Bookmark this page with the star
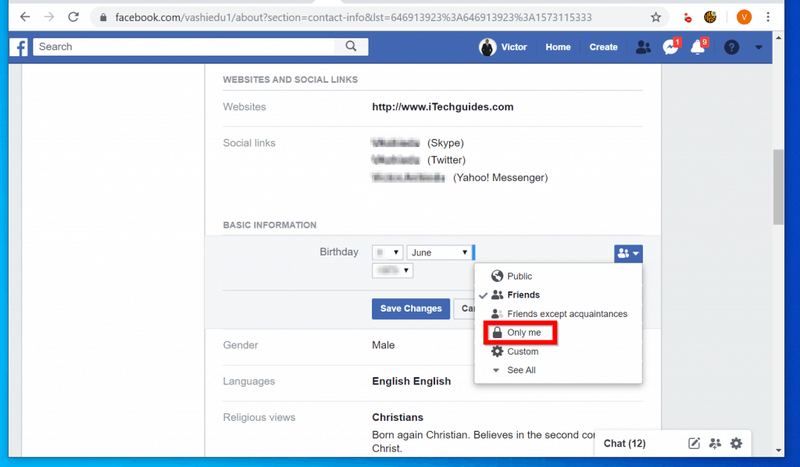Image resolution: width=800 pixels, height=467 pixels. 656,17
